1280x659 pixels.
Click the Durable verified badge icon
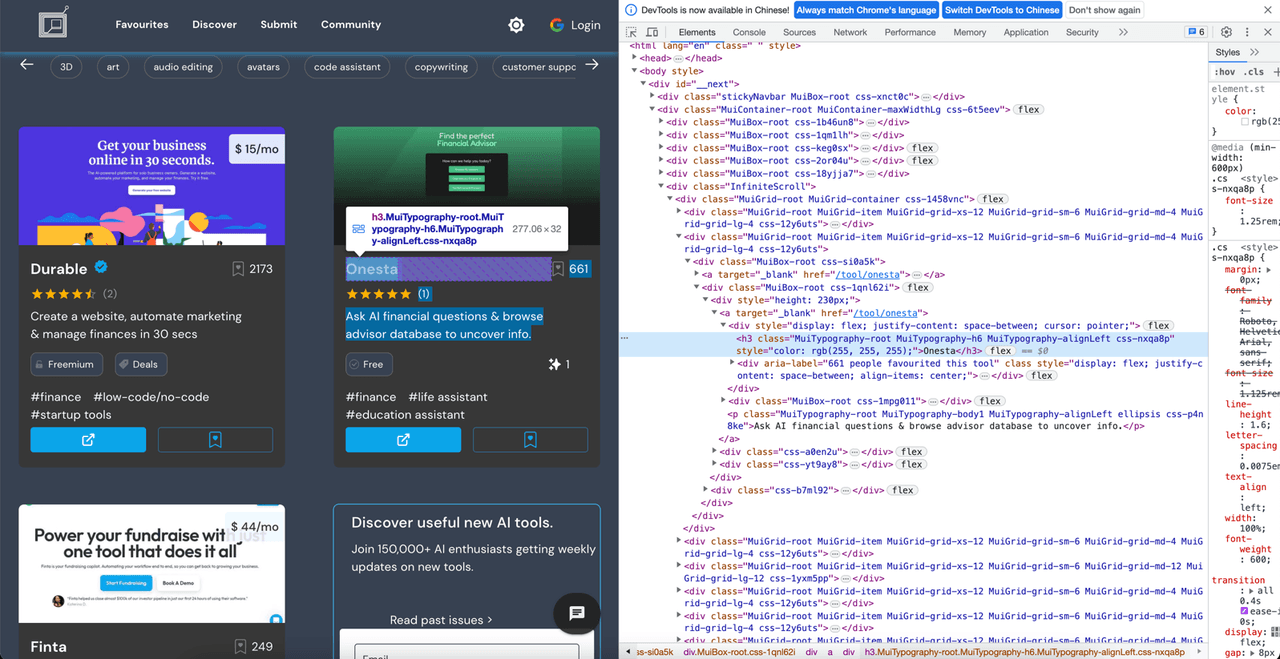click(x=101, y=268)
